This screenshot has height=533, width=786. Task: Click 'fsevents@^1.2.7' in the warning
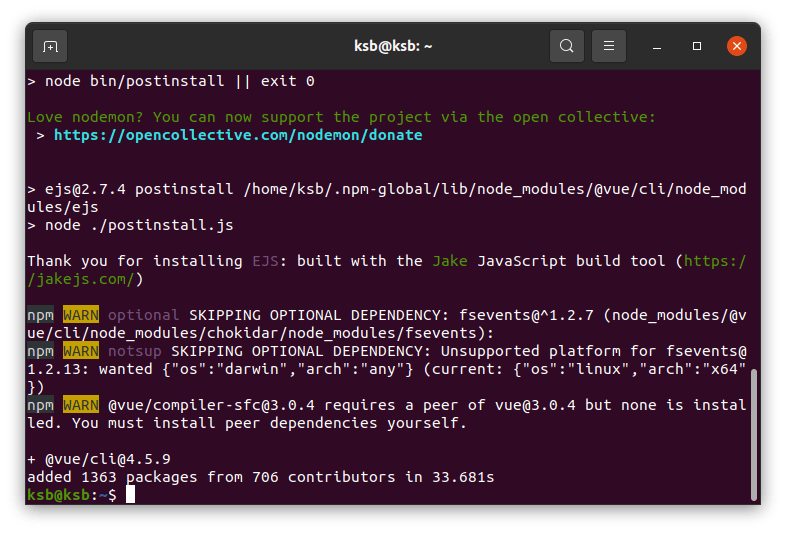coord(526,315)
